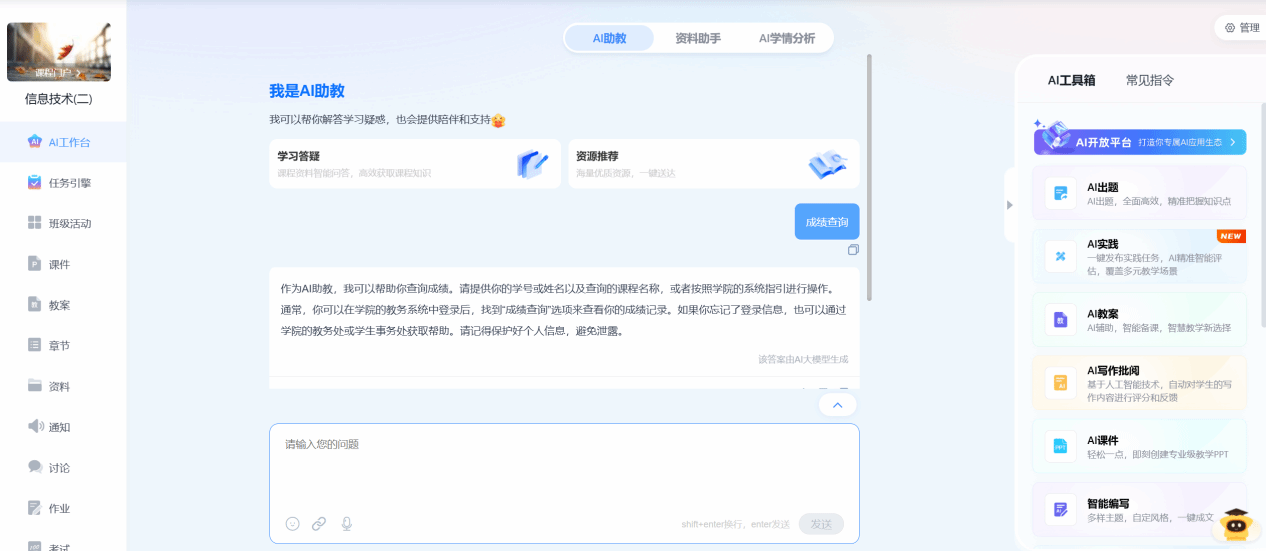Open the AI出题 tool

coord(1139,193)
